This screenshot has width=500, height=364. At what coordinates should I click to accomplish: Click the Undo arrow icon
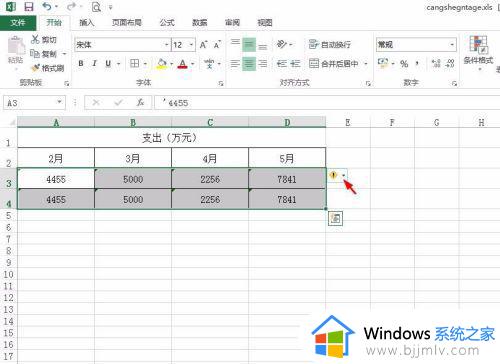click(47, 6)
